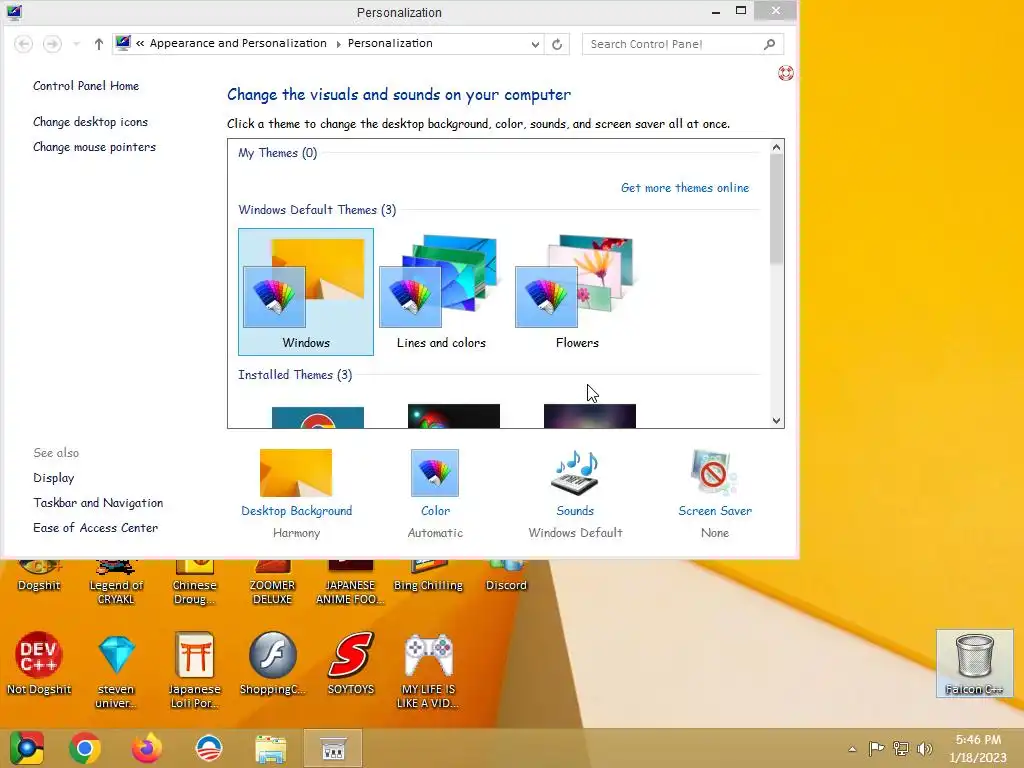Screen dimensions: 1024x768
Task: Open the Bing Chilling desktop shortcut
Action: [428, 576]
